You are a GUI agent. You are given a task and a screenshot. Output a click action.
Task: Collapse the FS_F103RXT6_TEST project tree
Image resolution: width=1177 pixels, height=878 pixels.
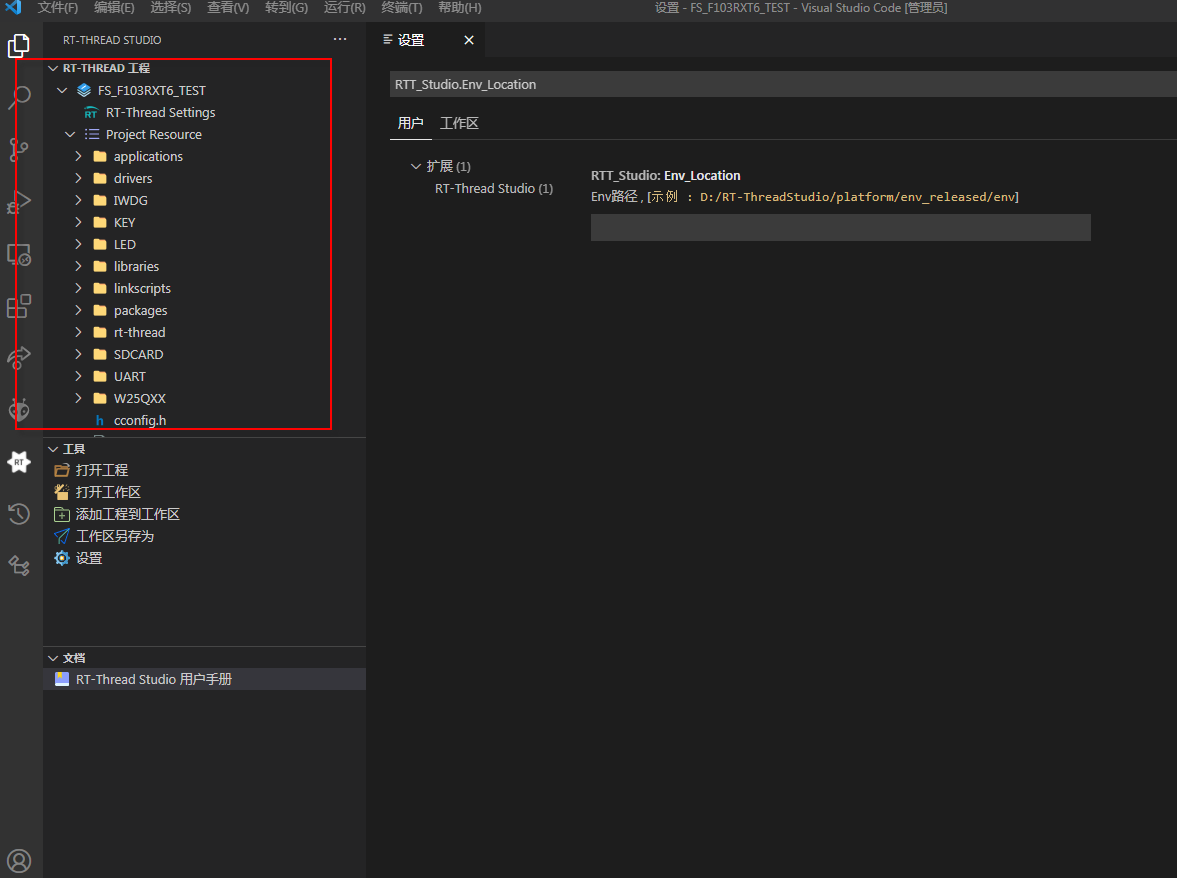click(62, 89)
